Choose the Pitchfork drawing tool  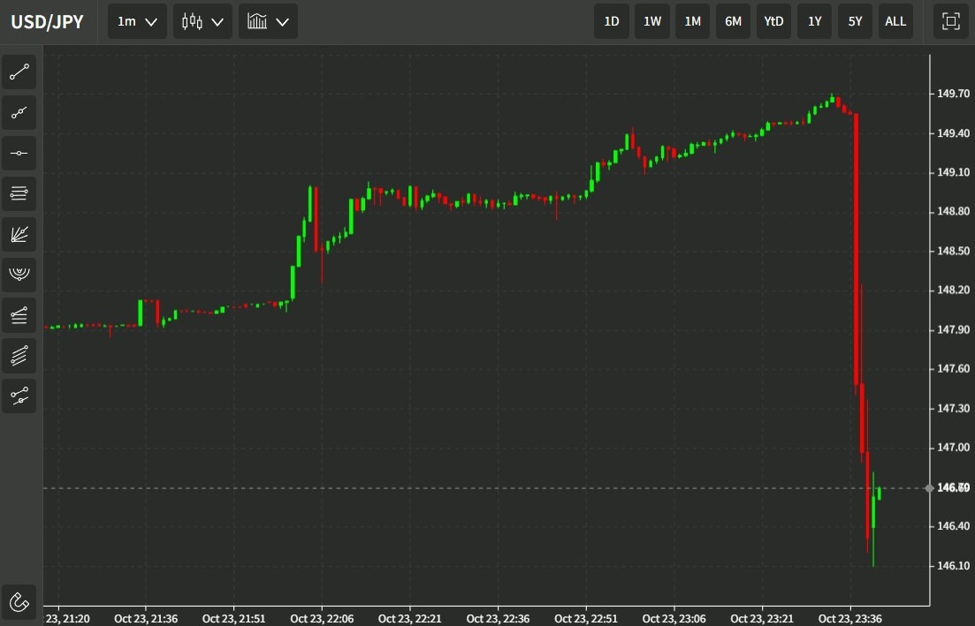[19, 274]
